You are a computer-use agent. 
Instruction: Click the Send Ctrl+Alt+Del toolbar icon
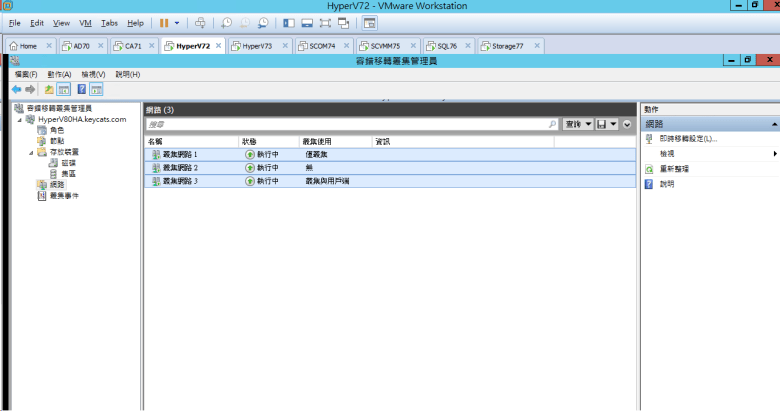(200, 22)
